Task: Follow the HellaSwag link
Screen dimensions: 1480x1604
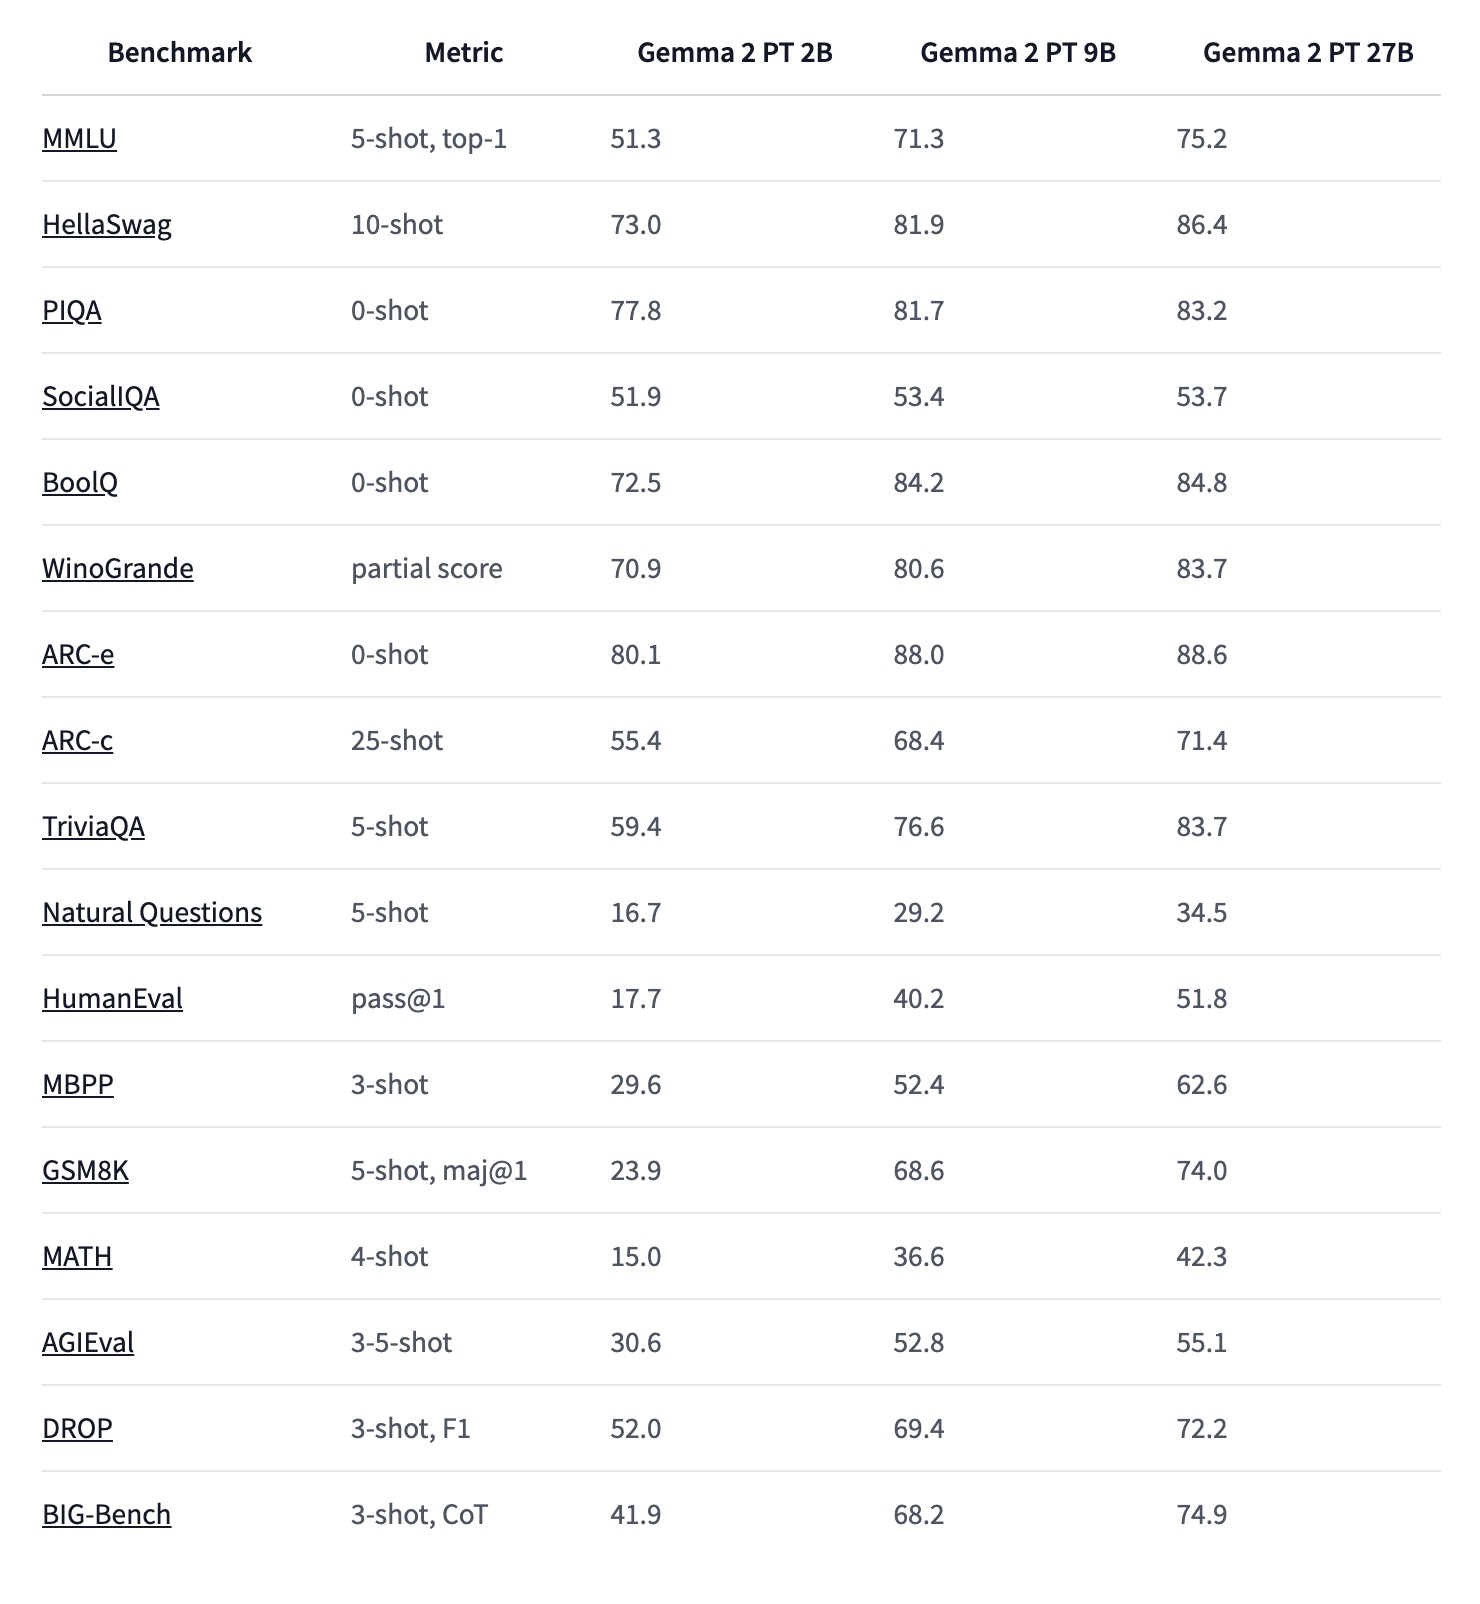Action: pyautogui.click(x=107, y=224)
